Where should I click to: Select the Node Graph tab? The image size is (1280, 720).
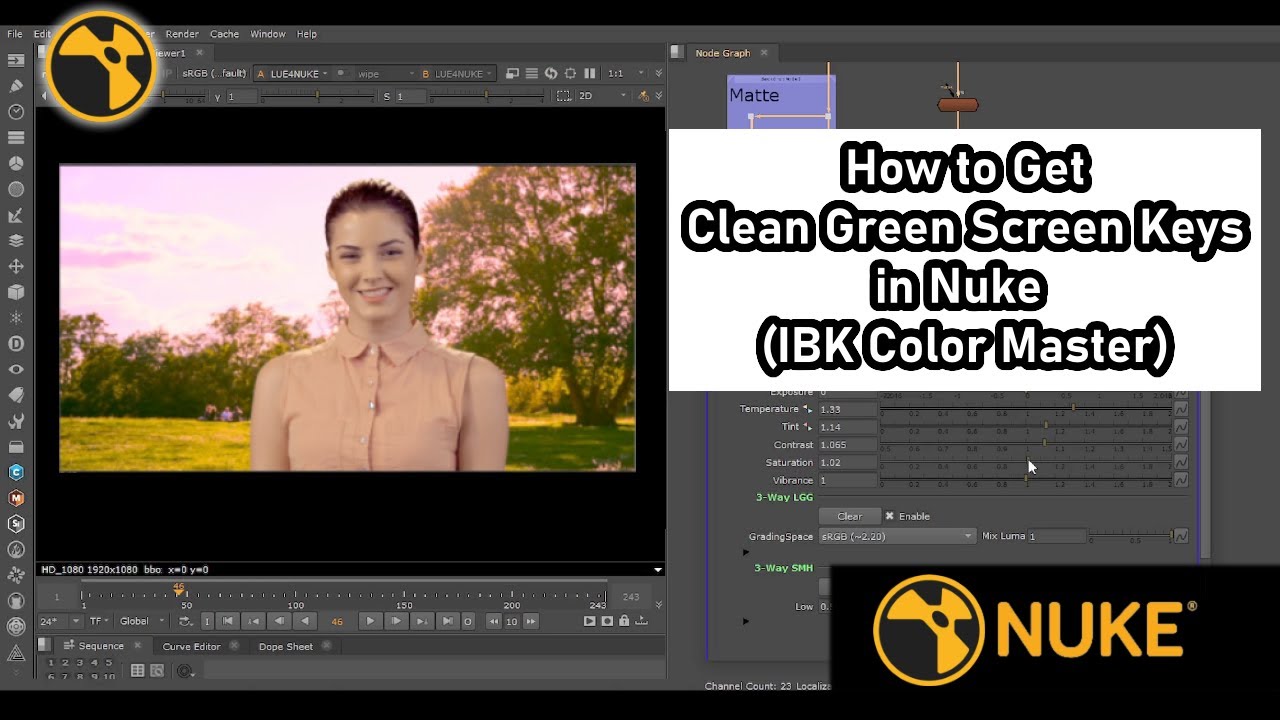722,53
